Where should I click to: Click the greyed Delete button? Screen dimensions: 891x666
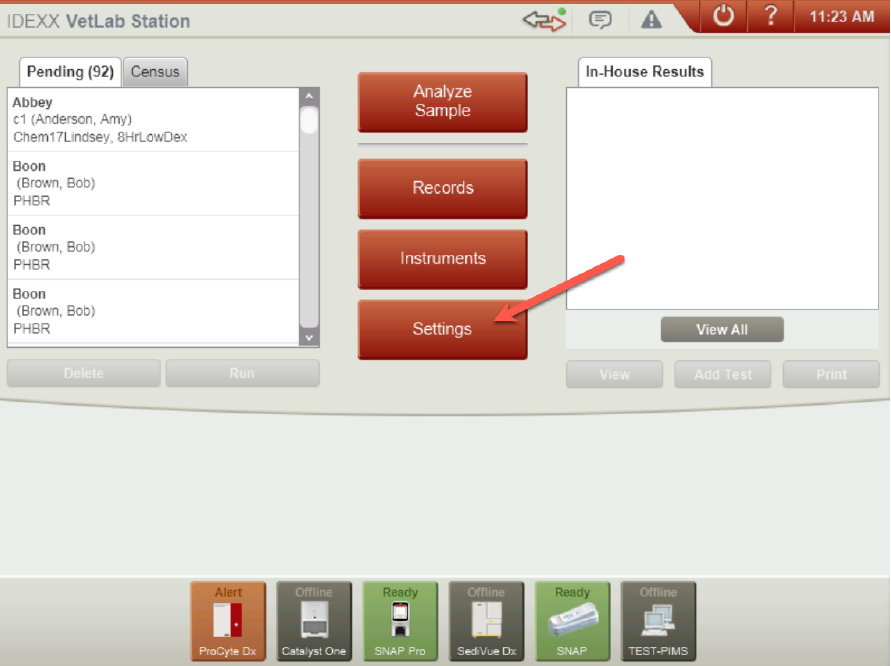coord(84,373)
